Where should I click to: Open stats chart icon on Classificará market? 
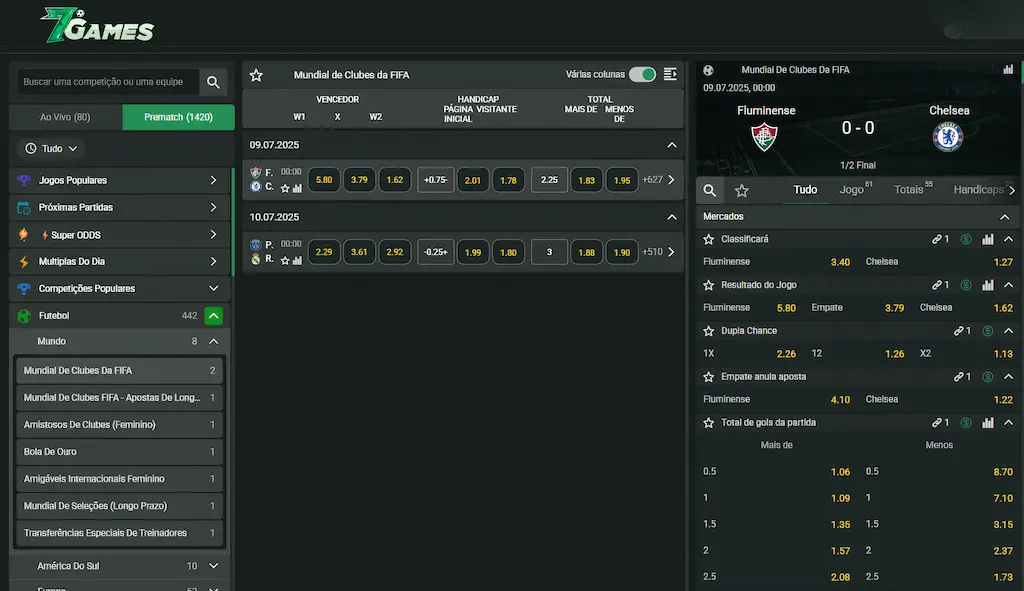987,239
